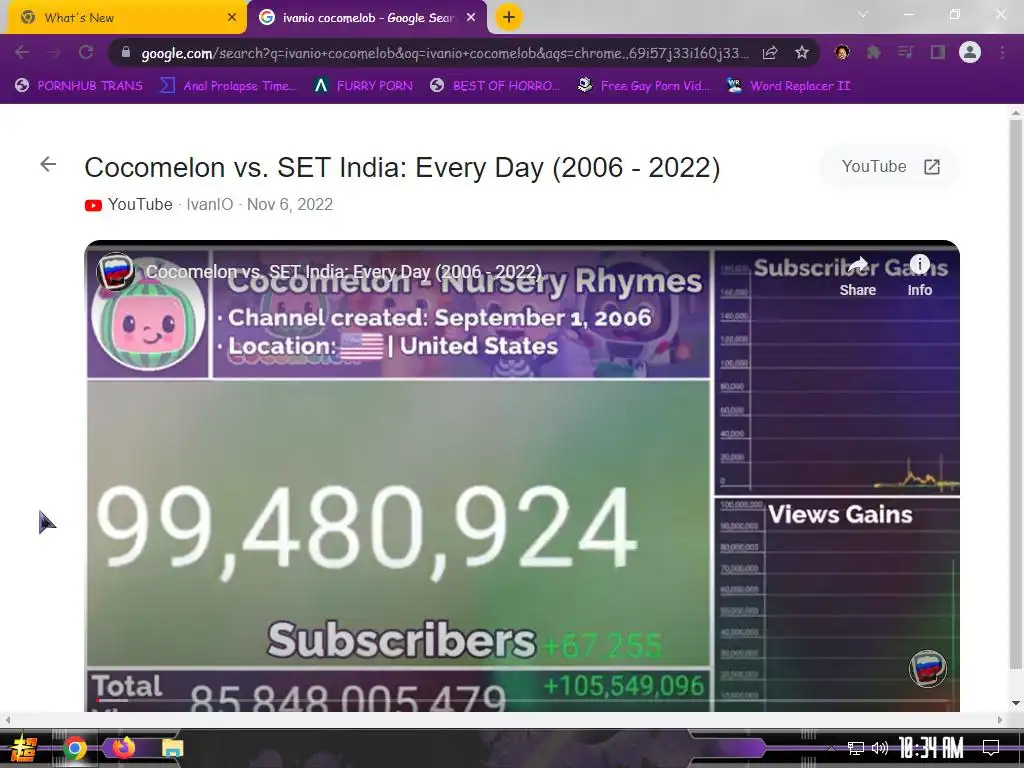The image size is (1024, 768).
Task: Open the Extensions puzzle icon
Action: [x=873, y=52]
